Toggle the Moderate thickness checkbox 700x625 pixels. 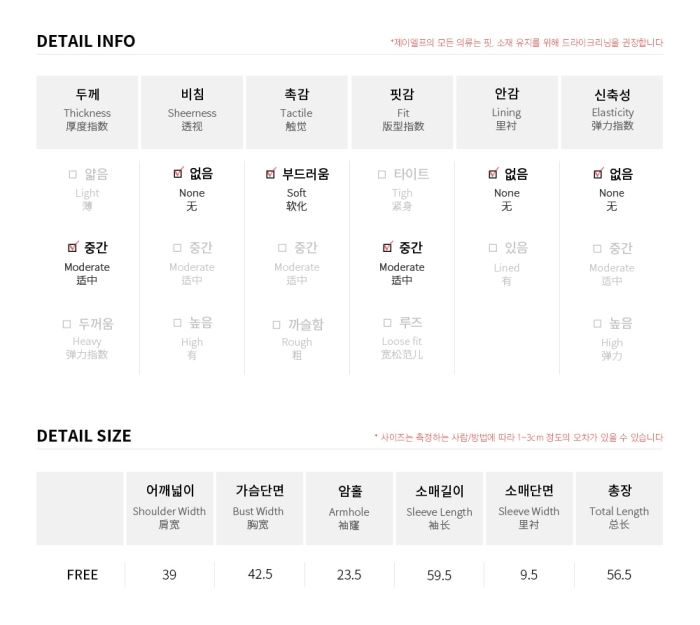(x=72, y=247)
